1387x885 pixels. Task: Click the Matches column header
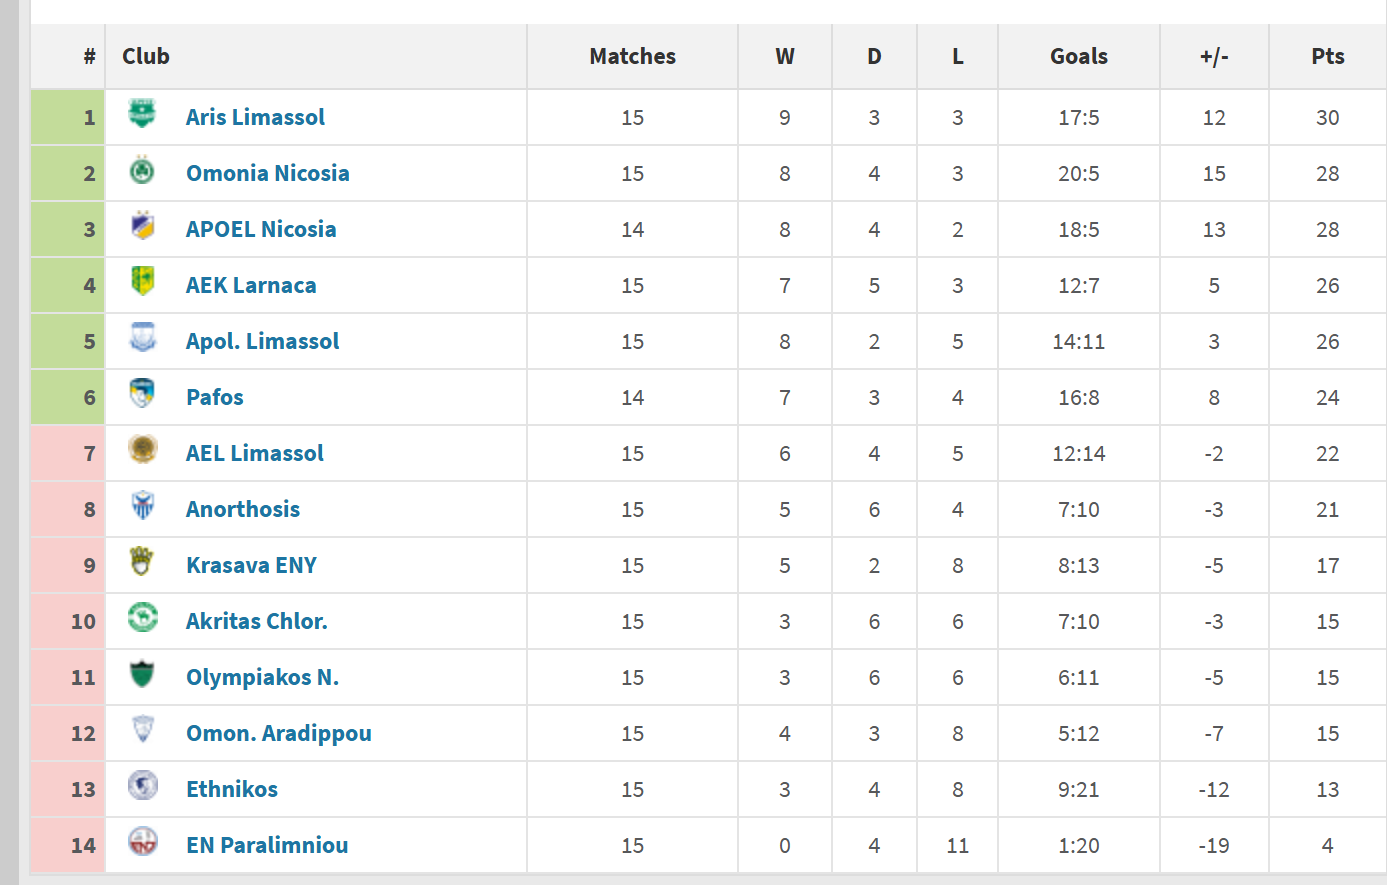tap(632, 56)
